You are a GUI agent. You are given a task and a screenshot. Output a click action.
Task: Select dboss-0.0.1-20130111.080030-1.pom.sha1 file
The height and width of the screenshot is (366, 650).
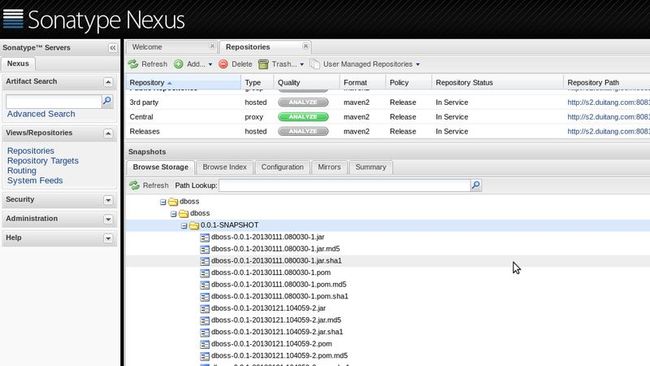pos(279,296)
